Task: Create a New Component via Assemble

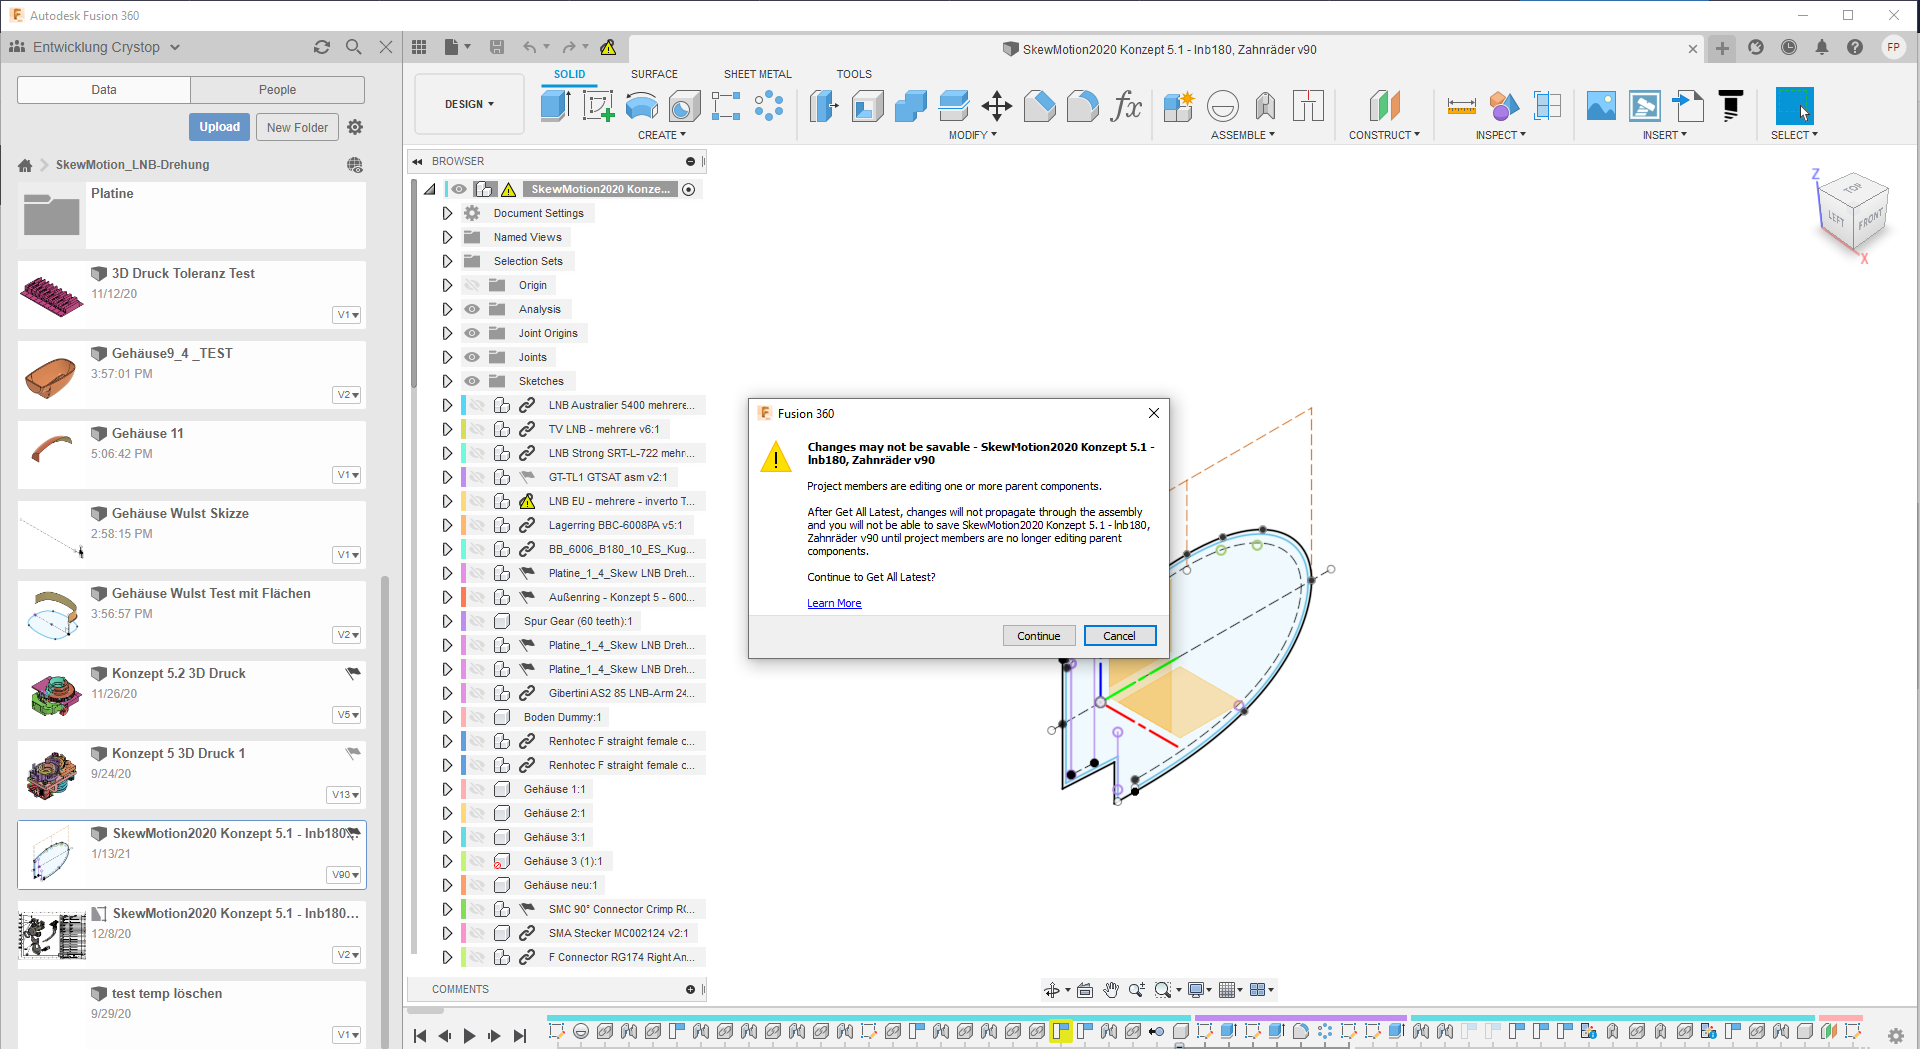Action: tap(1179, 105)
